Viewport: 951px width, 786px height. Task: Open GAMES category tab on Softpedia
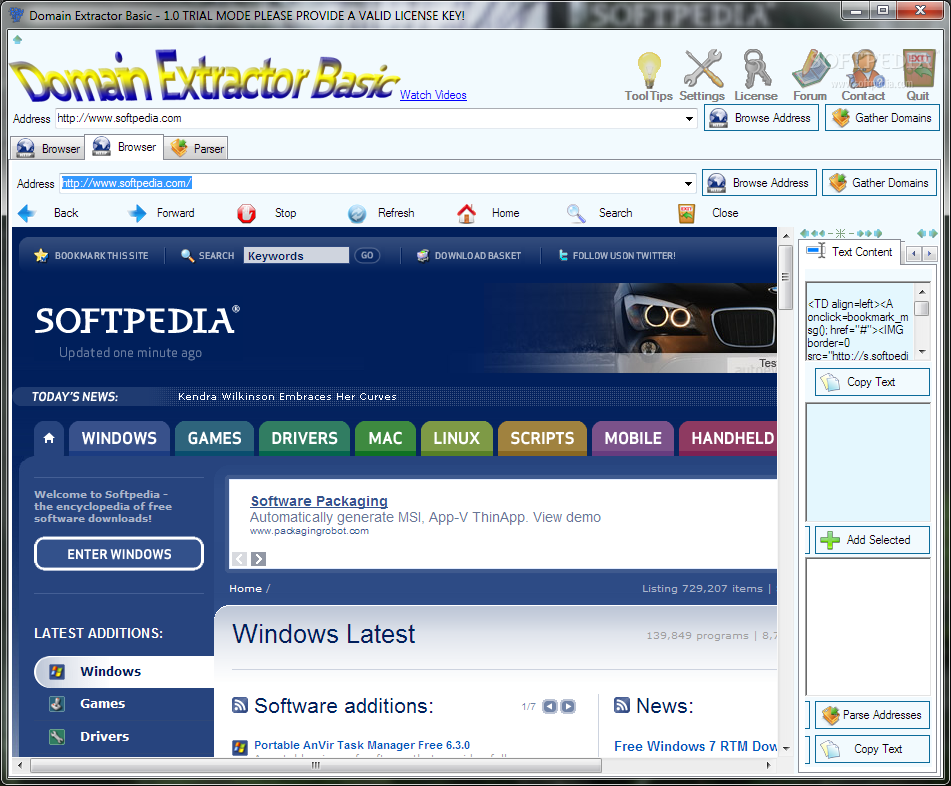(x=215, y=438)
